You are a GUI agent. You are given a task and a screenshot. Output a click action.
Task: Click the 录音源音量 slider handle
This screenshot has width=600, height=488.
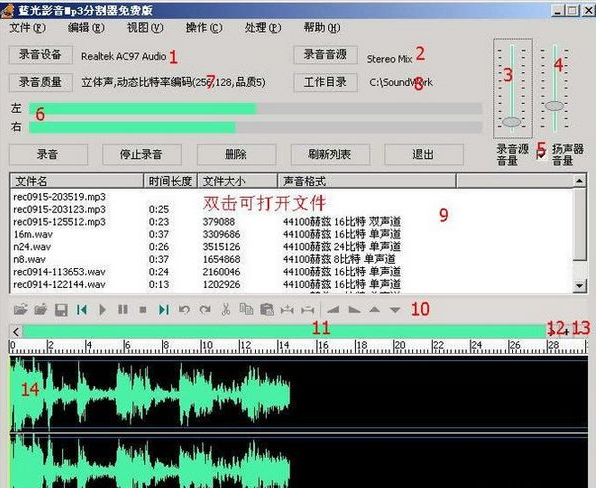(511, 122)
